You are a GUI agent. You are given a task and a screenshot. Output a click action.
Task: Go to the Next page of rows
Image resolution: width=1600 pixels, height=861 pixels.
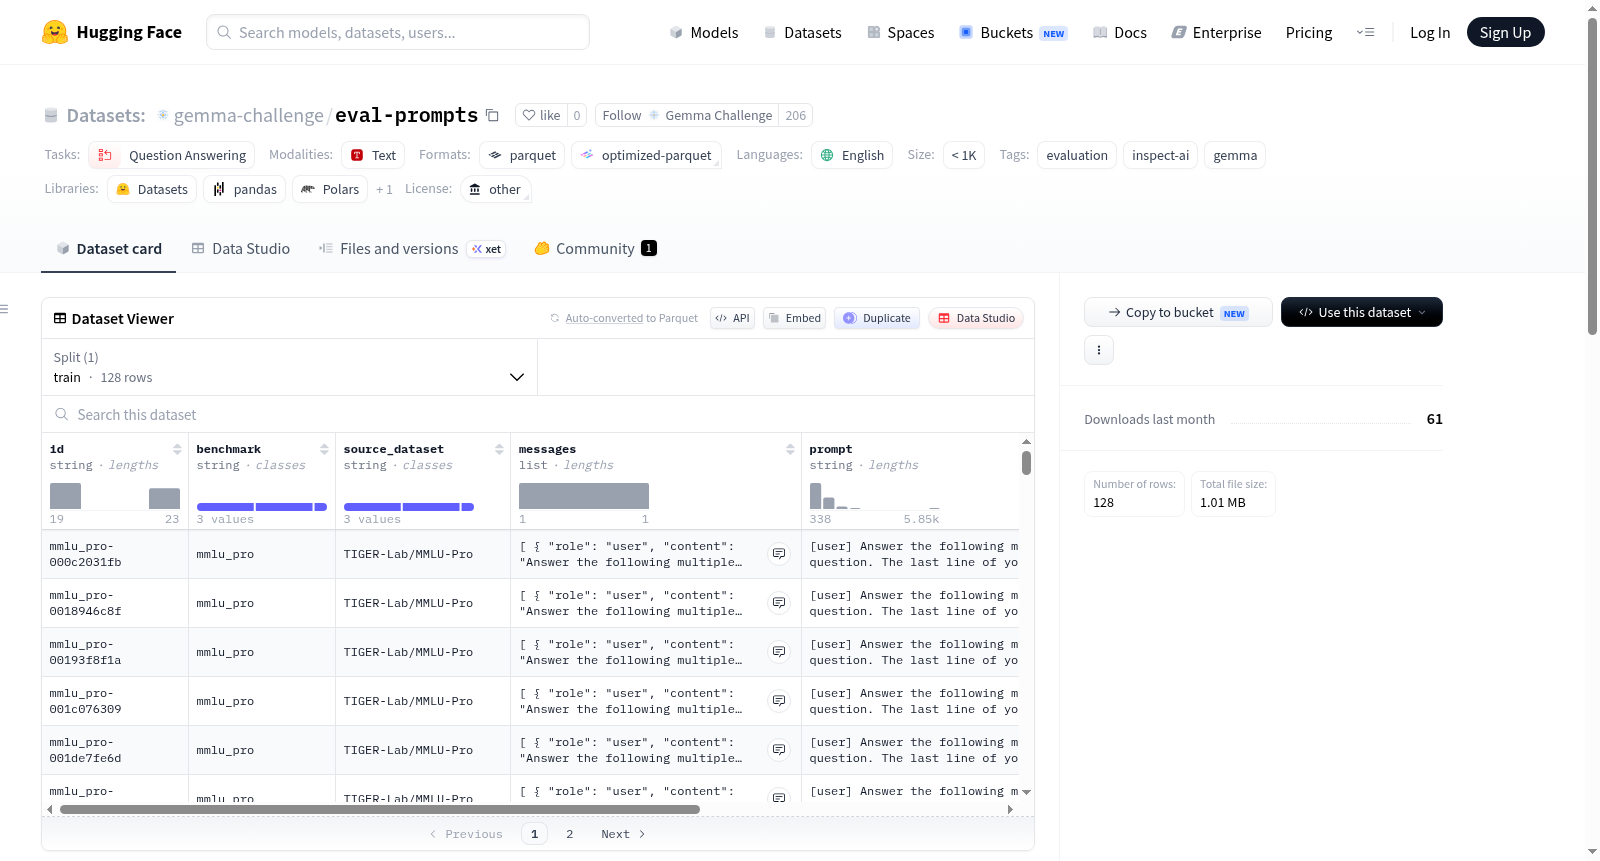[623, 834]
